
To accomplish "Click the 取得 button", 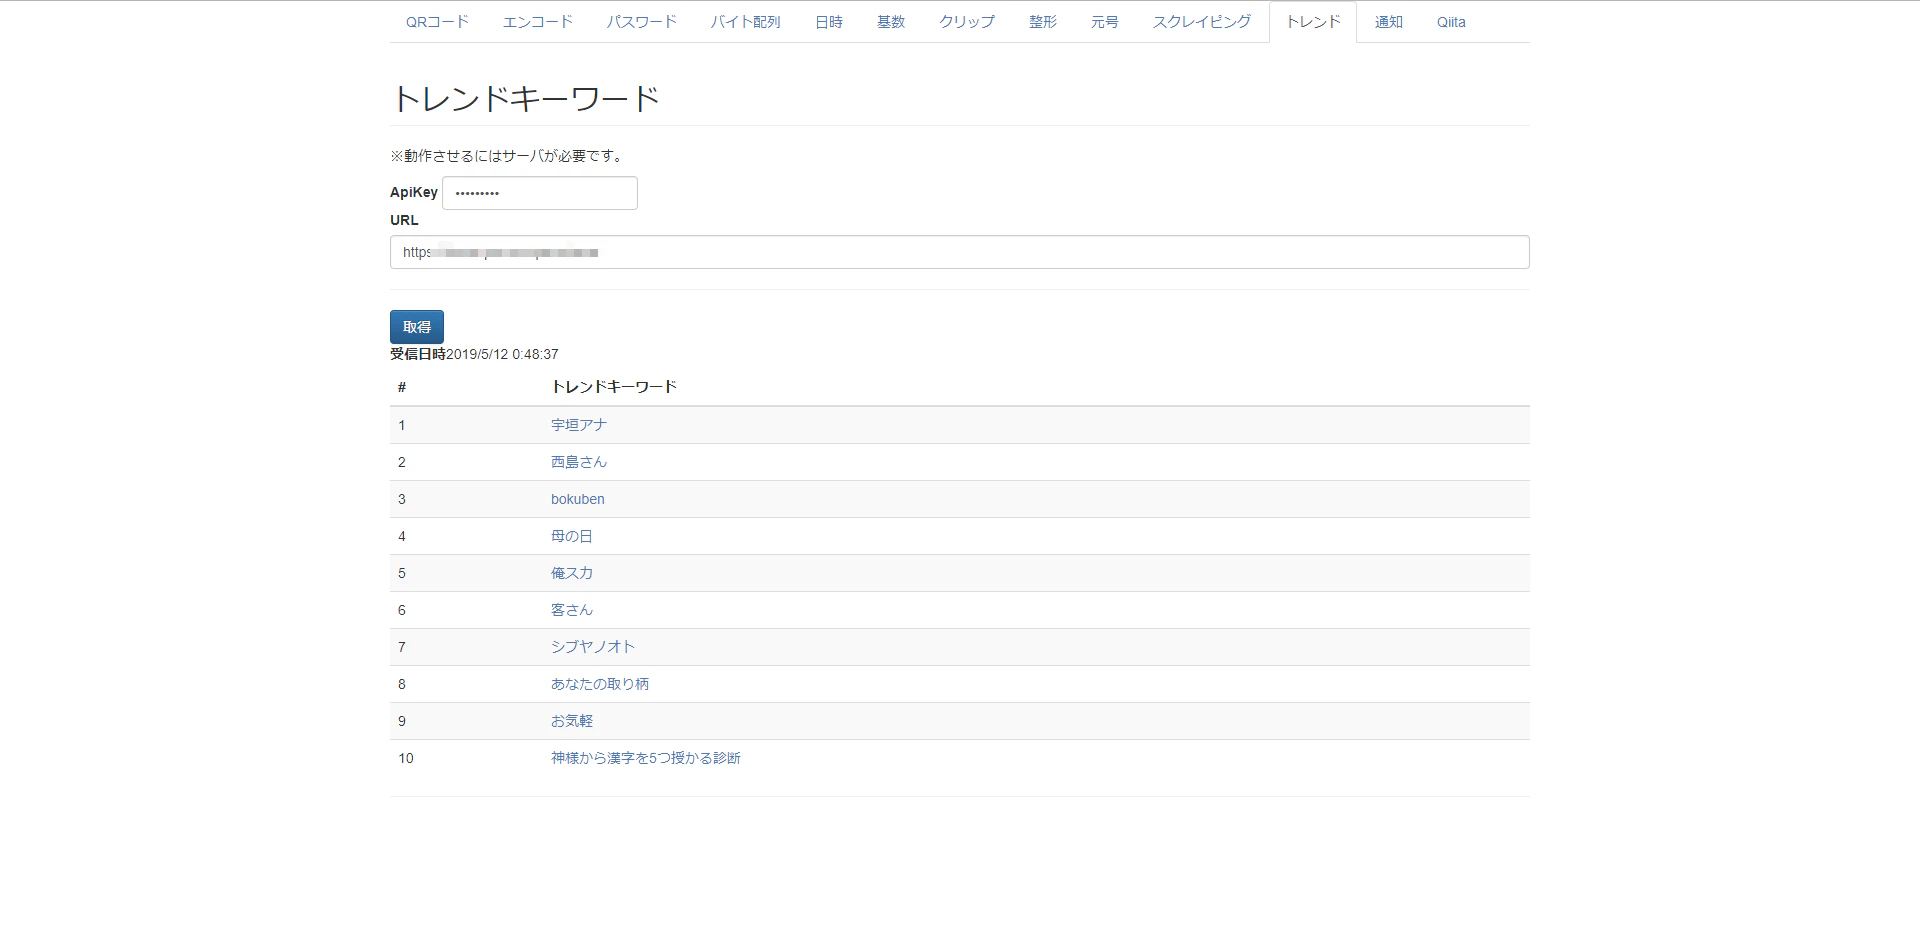I will (x=417, y=327).
